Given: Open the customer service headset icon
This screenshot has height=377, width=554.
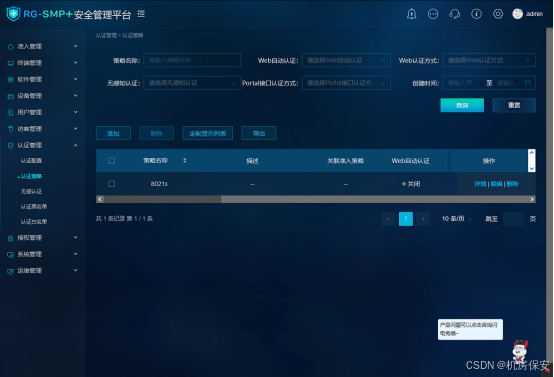Looking at the screenshot, I should 454,14.
